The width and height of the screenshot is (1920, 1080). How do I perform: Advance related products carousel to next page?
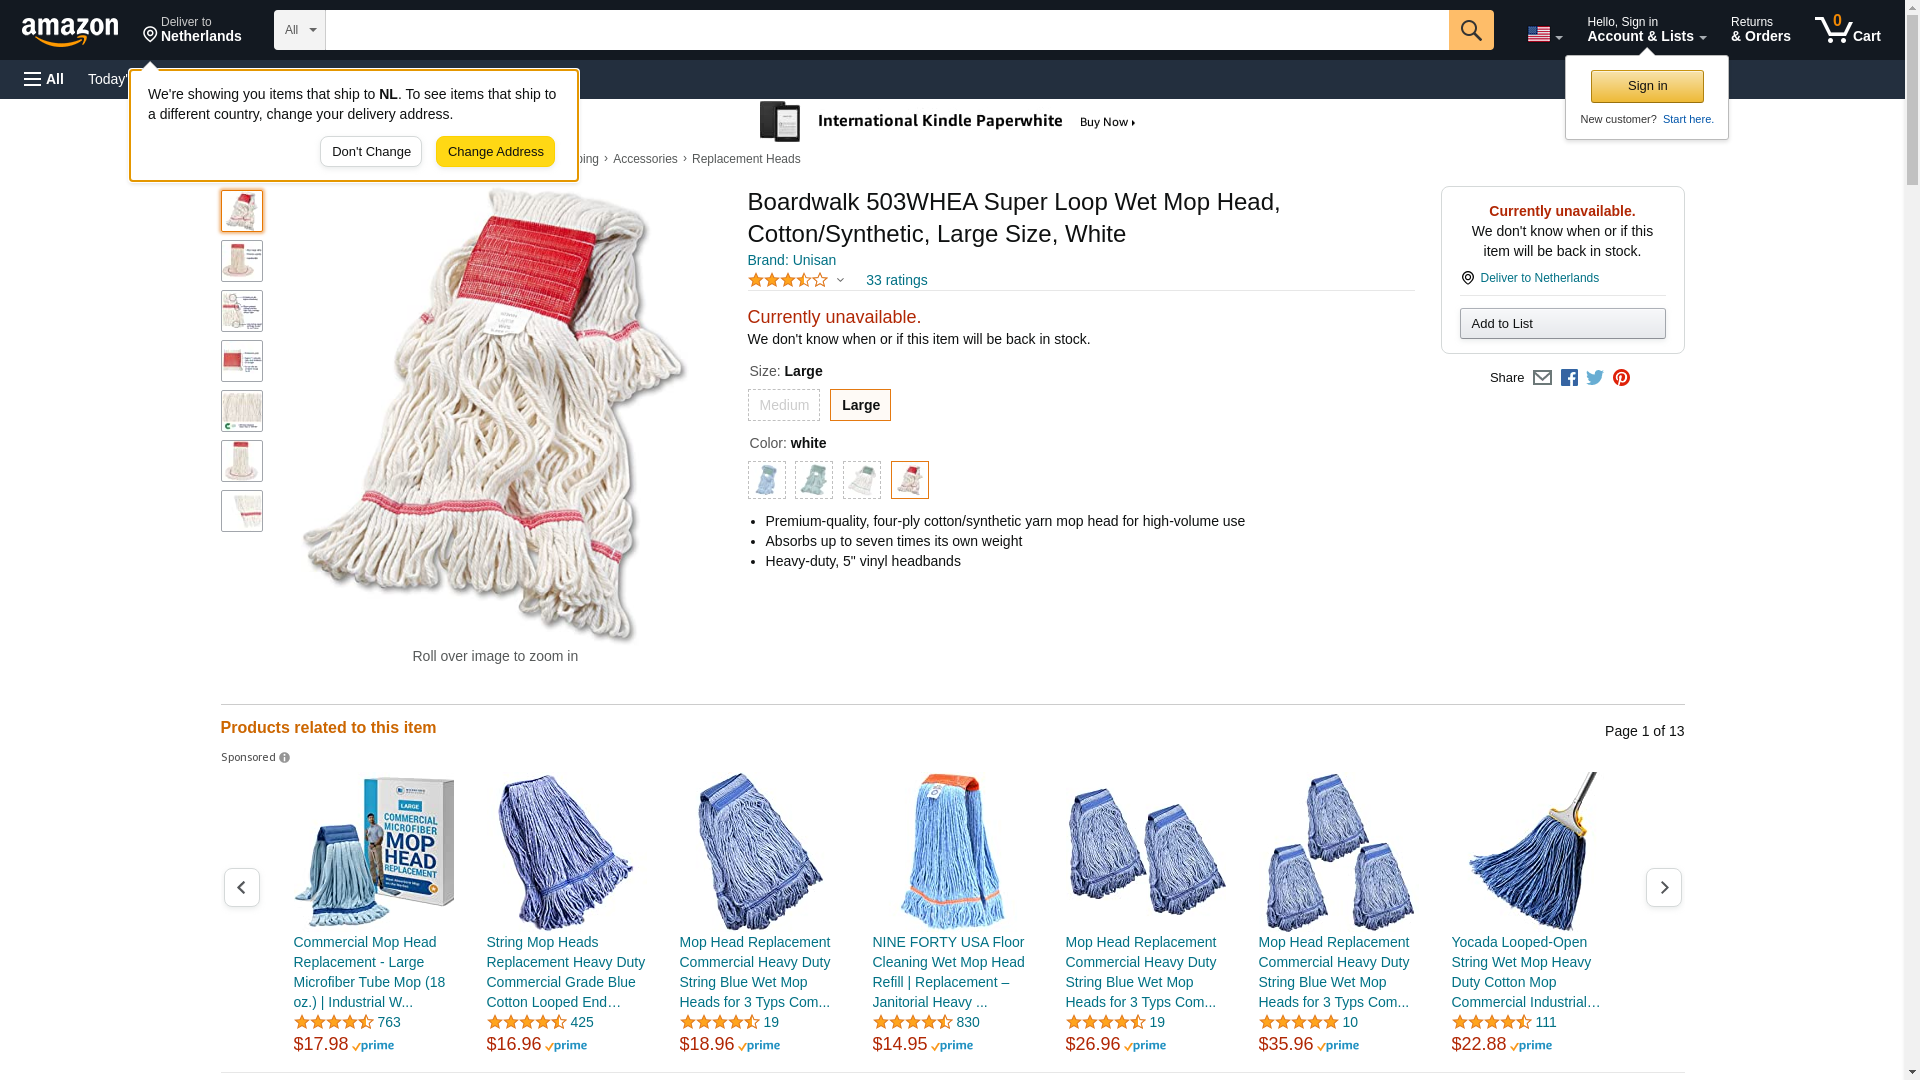[x=1663, y=888]
